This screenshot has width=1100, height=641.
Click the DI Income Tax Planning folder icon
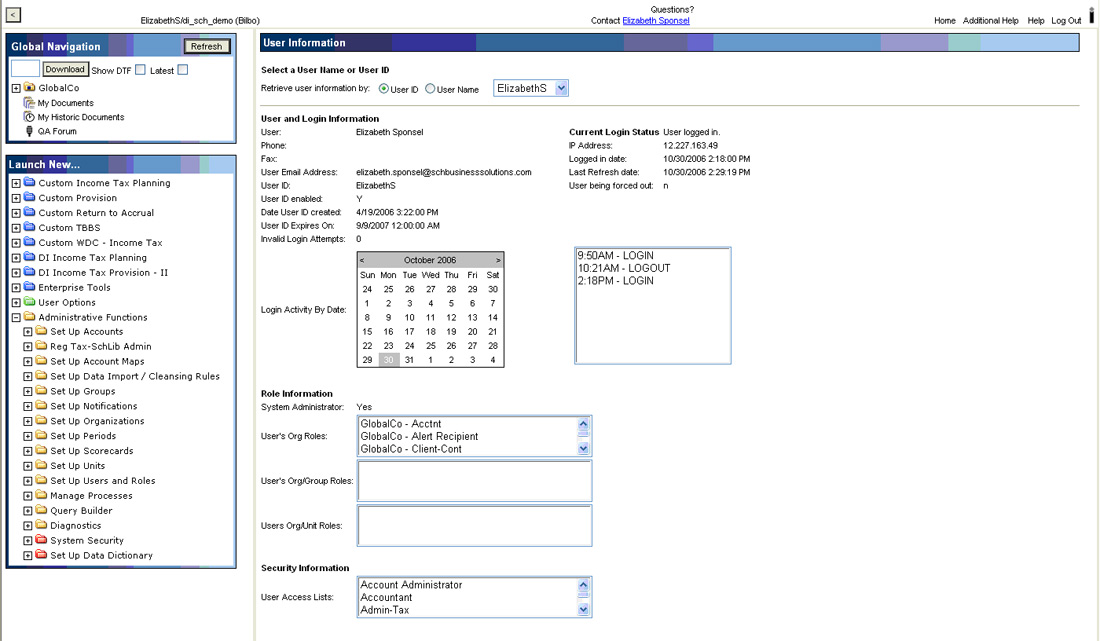pos(29,257)
